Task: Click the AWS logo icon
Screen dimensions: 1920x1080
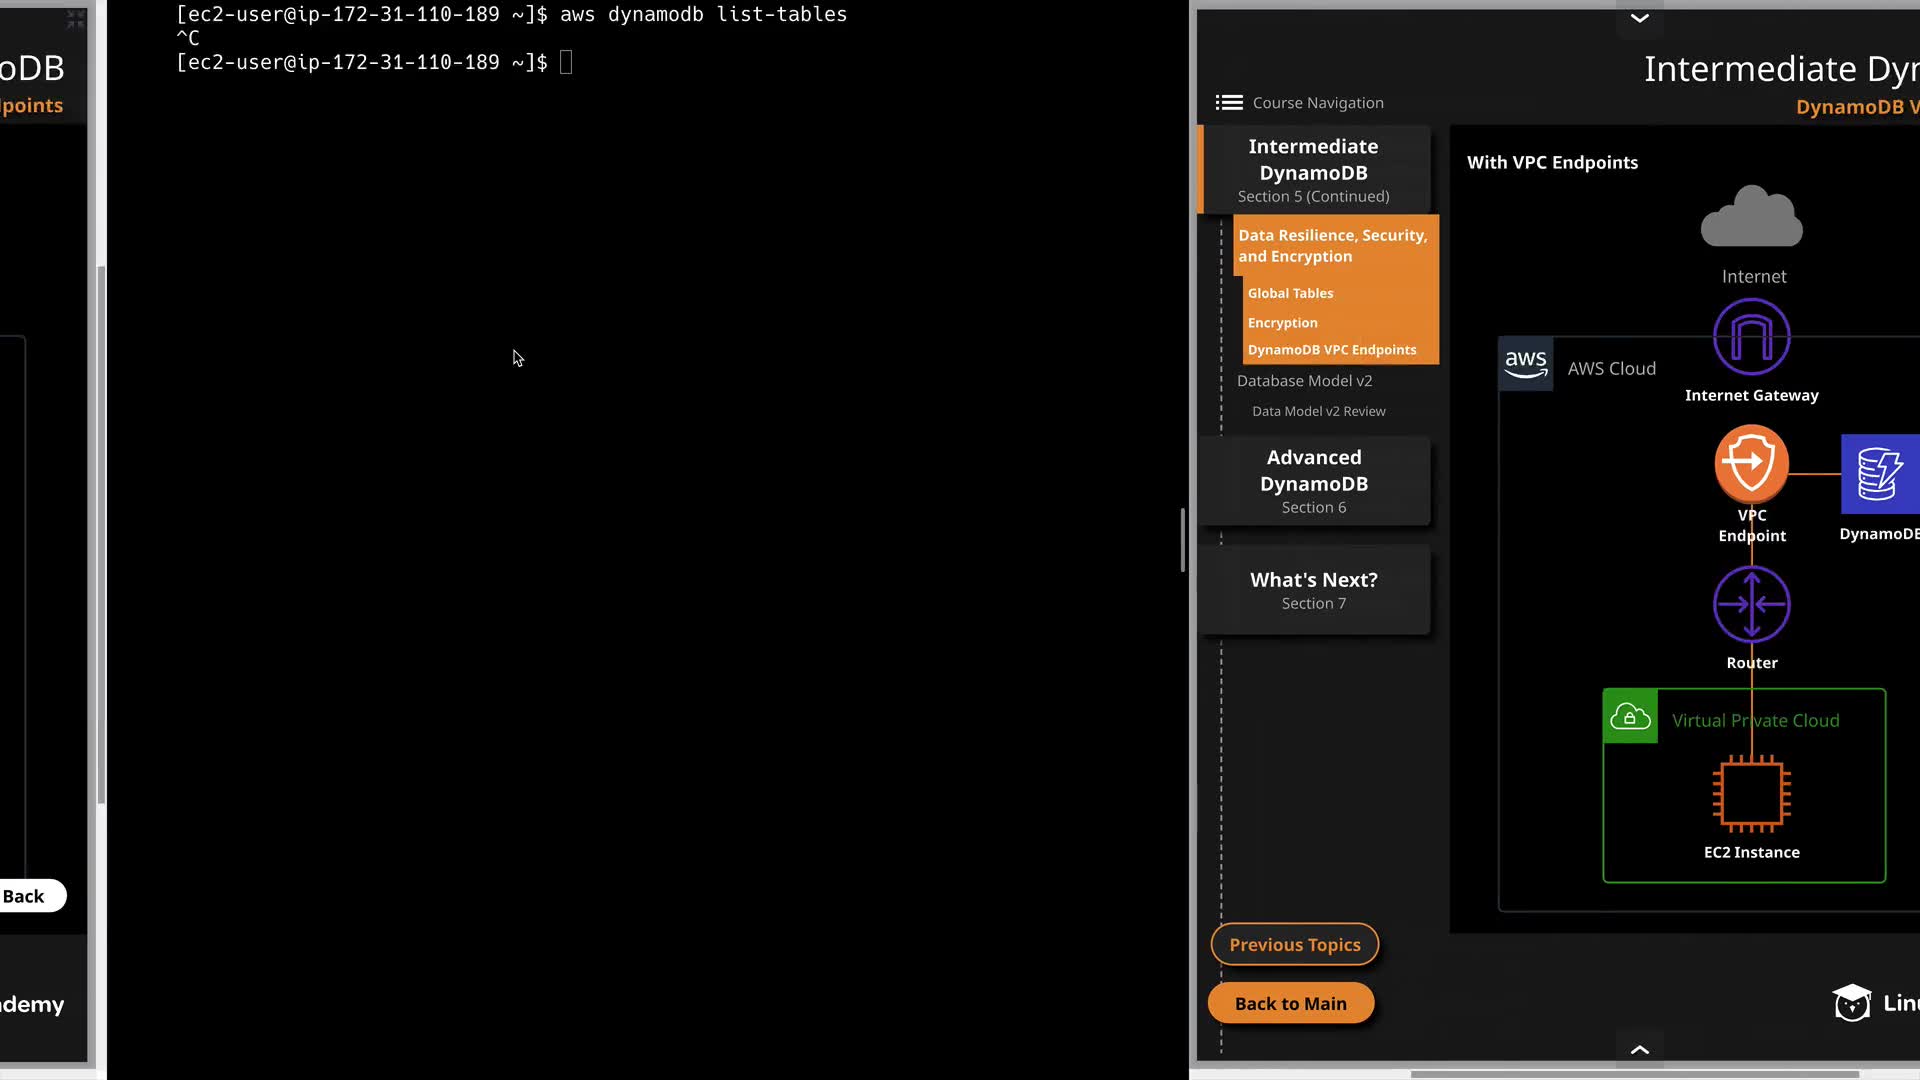Action: pos(1525,365)
